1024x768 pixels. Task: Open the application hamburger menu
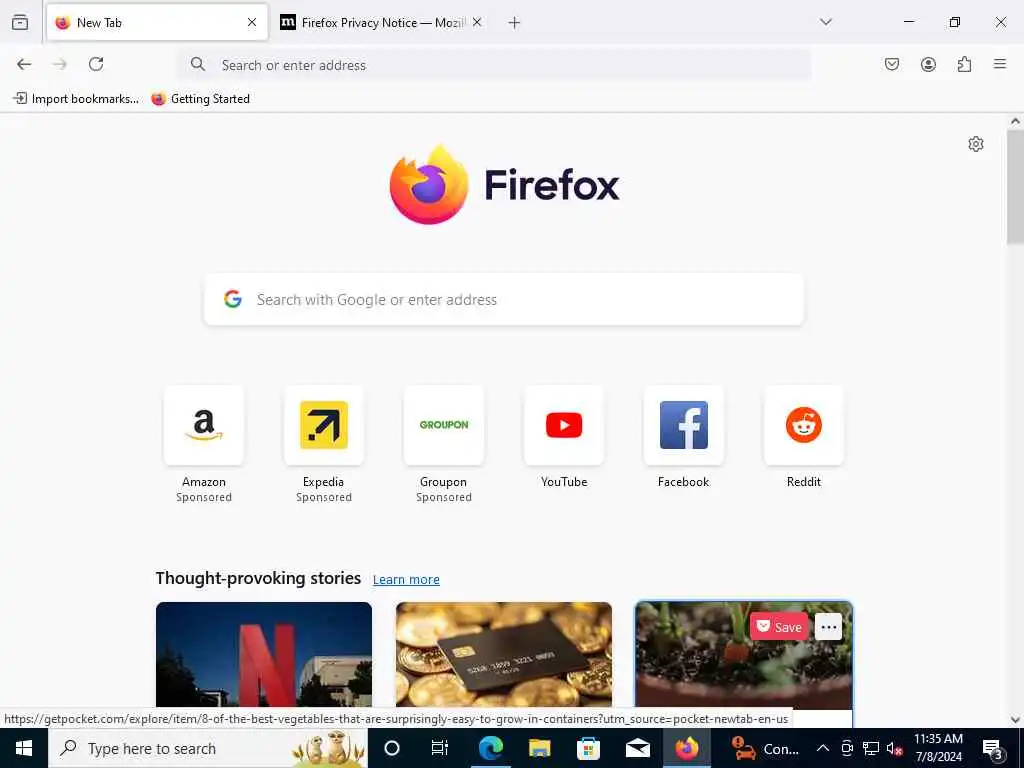pyautogui.click(x=1000, y=64)
